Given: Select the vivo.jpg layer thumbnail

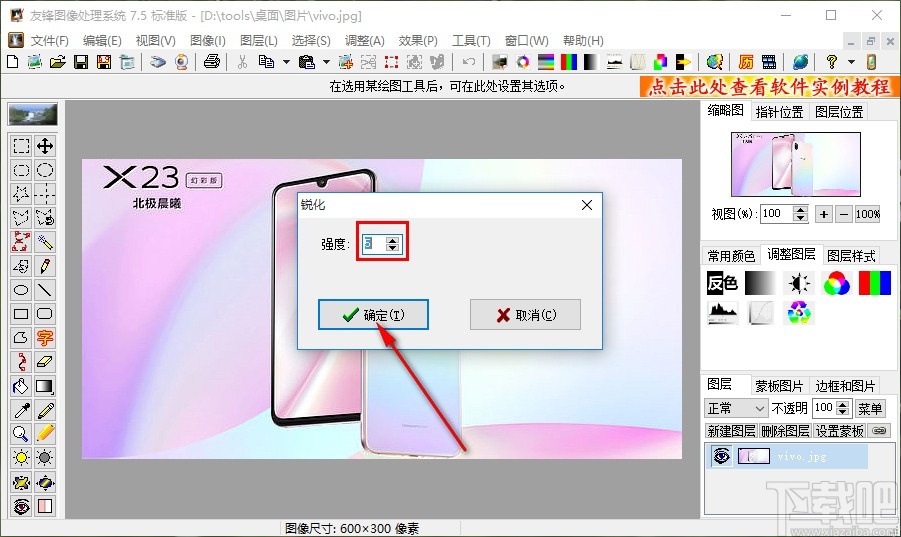Looking at the screenshot, I should (x=754, y=456).
